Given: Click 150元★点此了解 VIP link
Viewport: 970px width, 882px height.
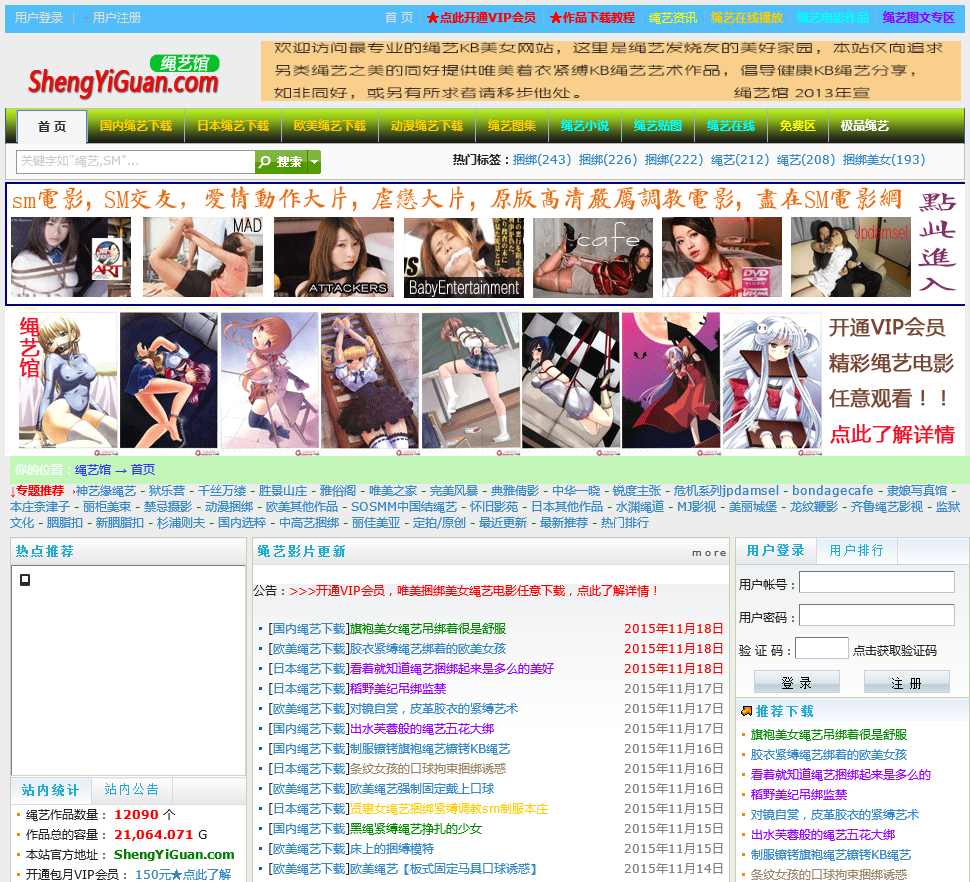Looking at the screenshot, I should click(x=183, y=875).
